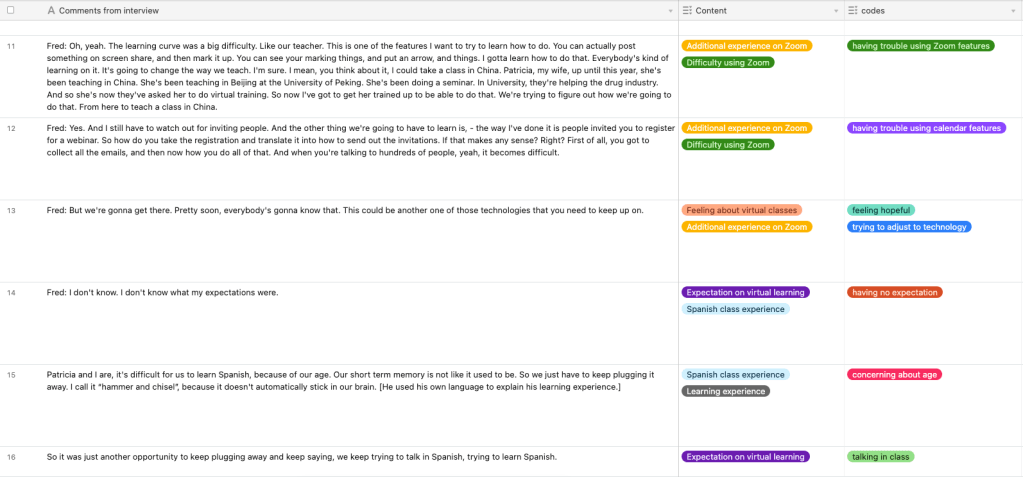Select the 'Feeling about virtual classes' tag

point(742,210)
